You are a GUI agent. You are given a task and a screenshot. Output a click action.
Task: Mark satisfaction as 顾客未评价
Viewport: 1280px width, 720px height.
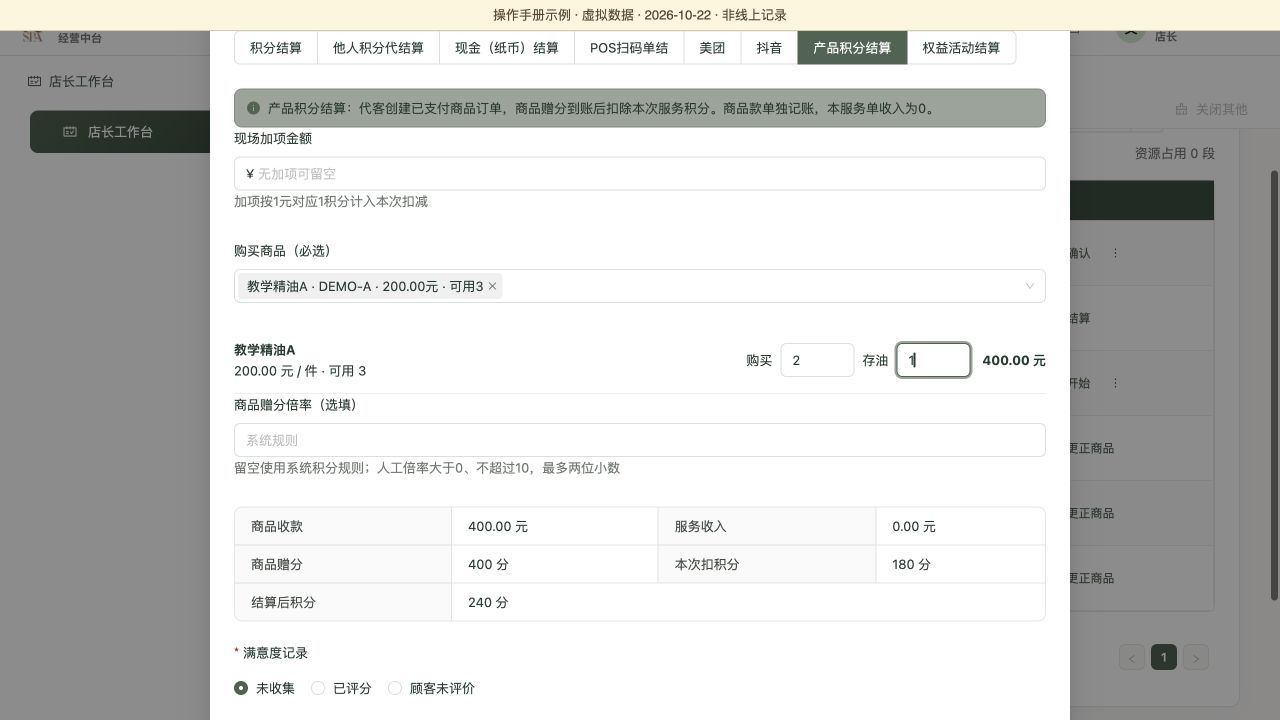click(x=431, y=688)
